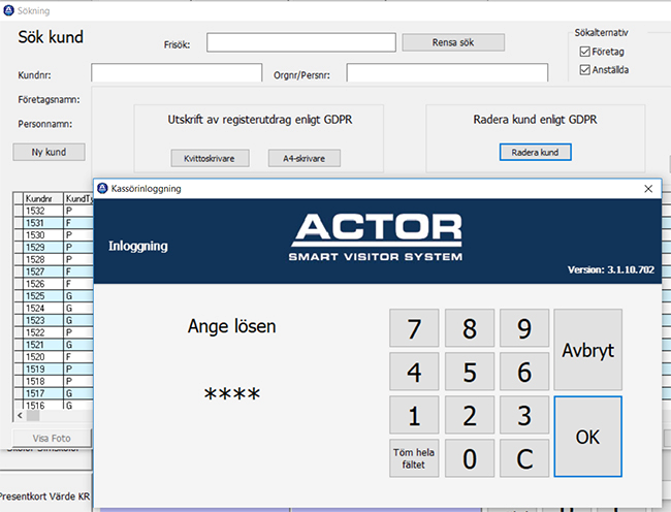Confirm password with OK button
This screenshot has width=671, height=512.
click(x=588, y=437)
